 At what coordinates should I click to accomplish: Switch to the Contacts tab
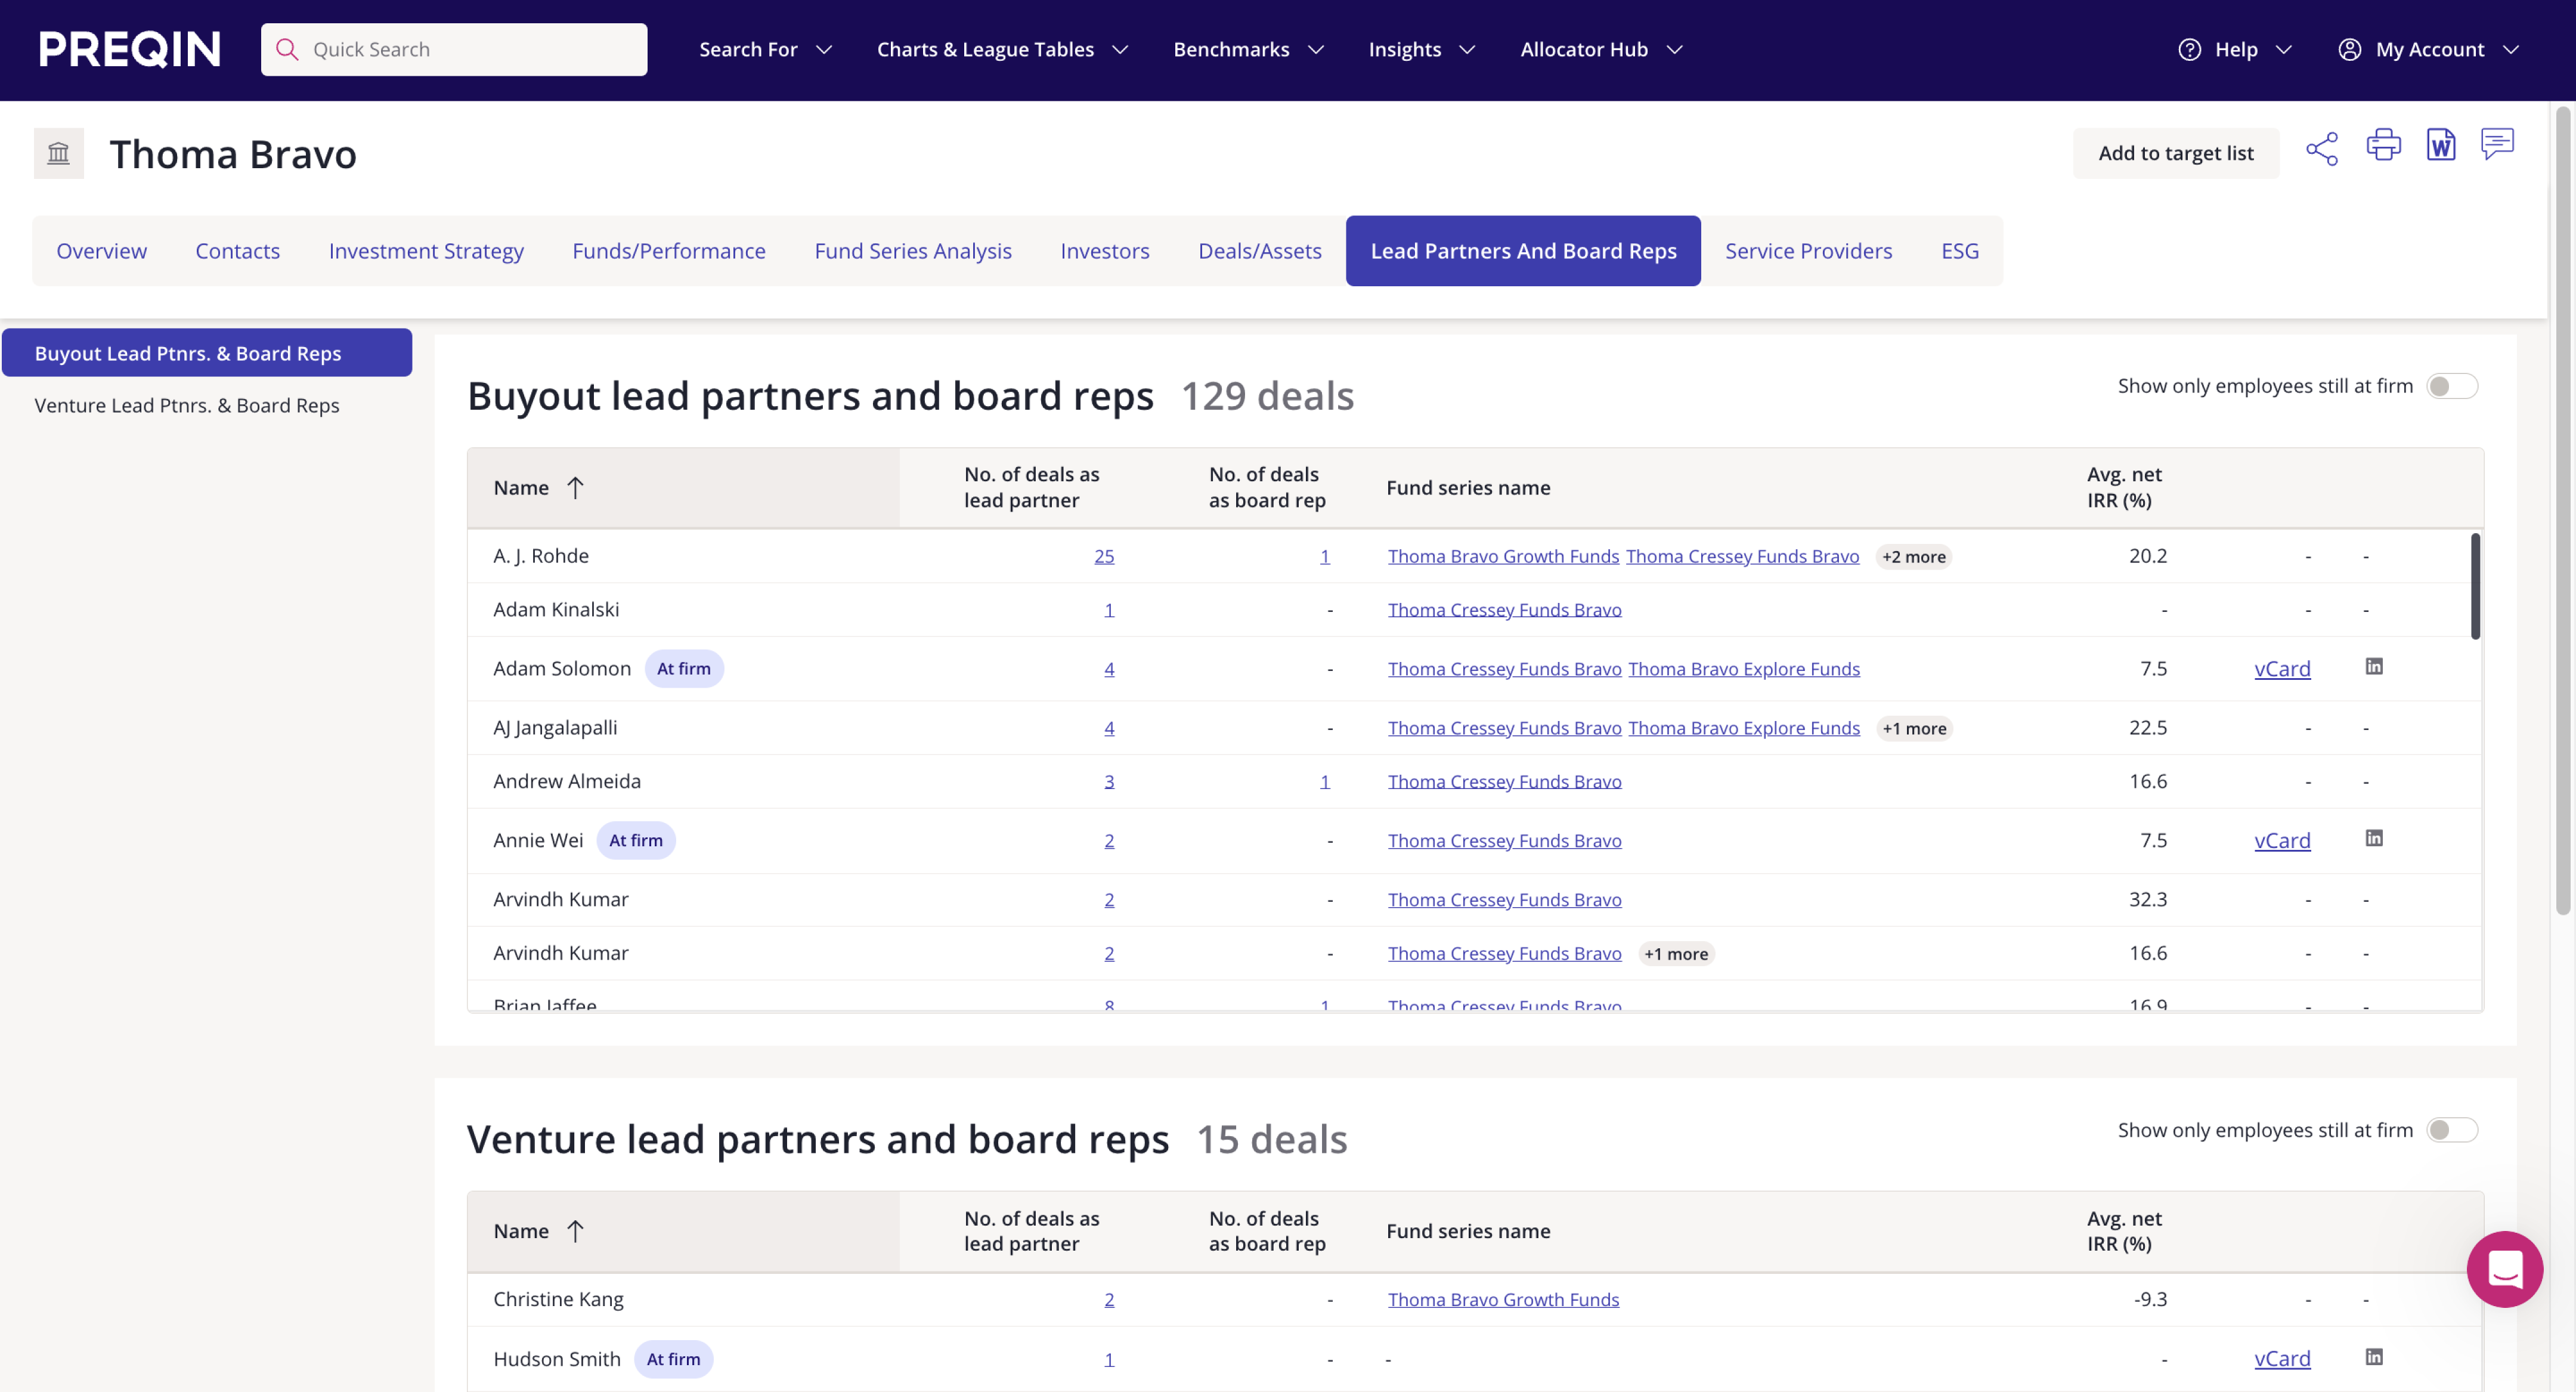pos(237,251)
